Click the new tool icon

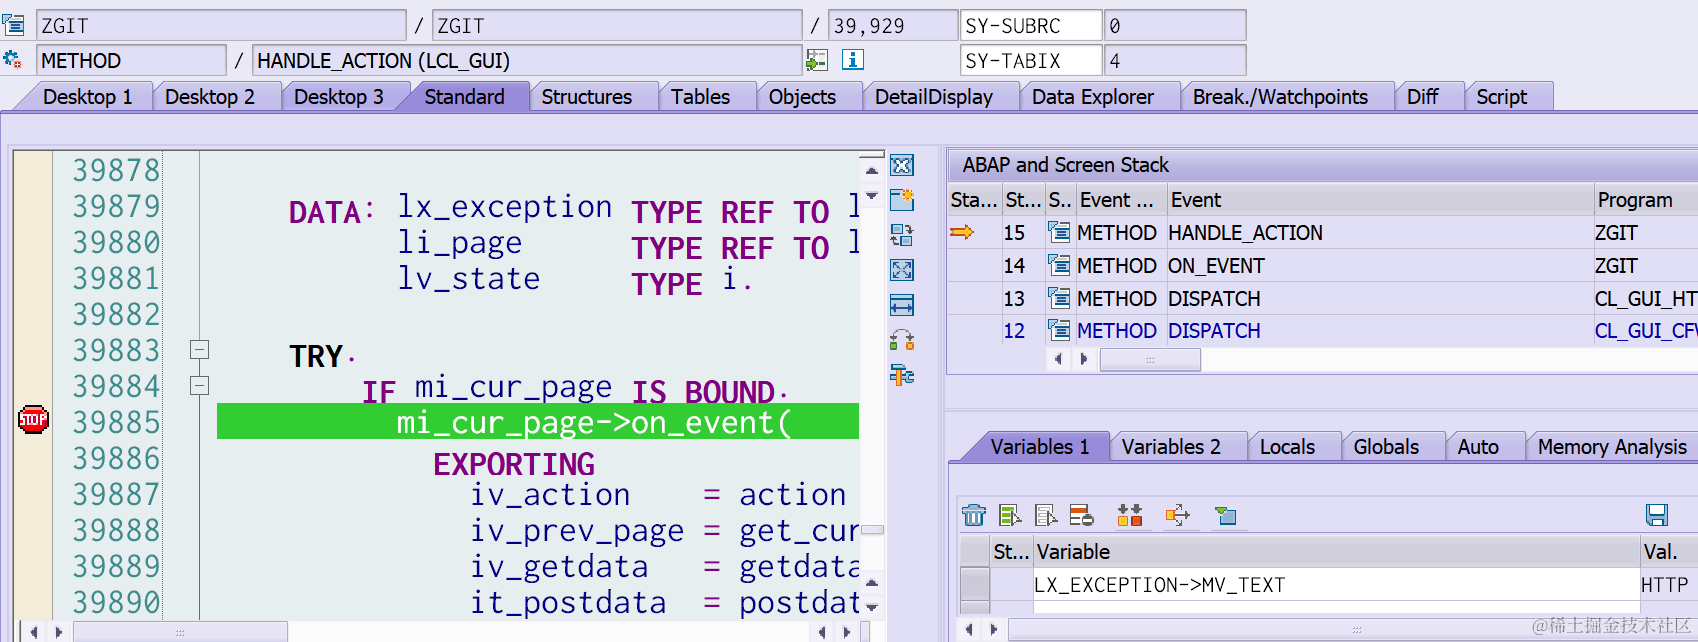click(902, 200)
